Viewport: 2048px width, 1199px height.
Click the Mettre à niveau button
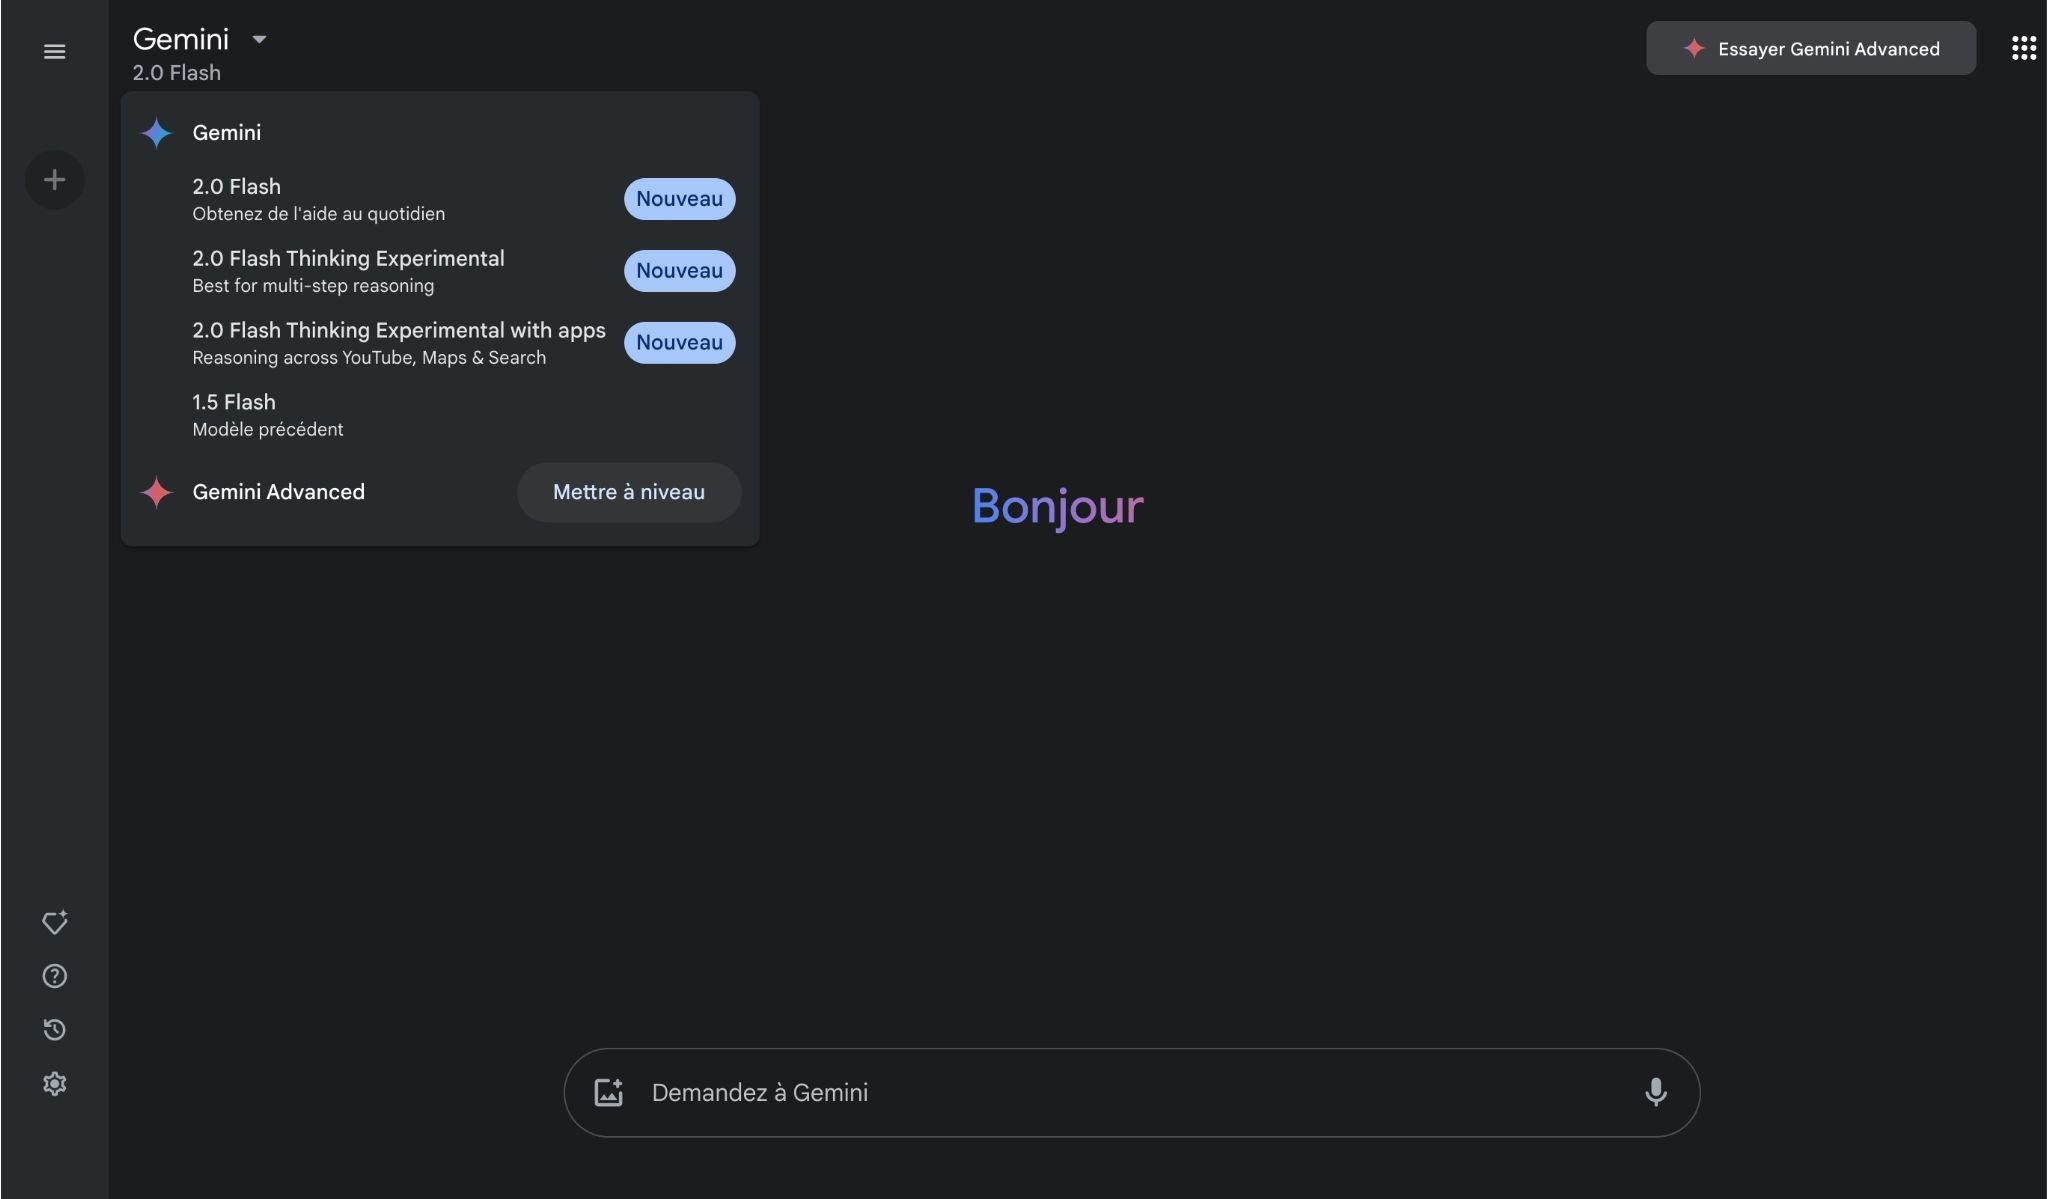pyautogui.click(x=628, y=491)
